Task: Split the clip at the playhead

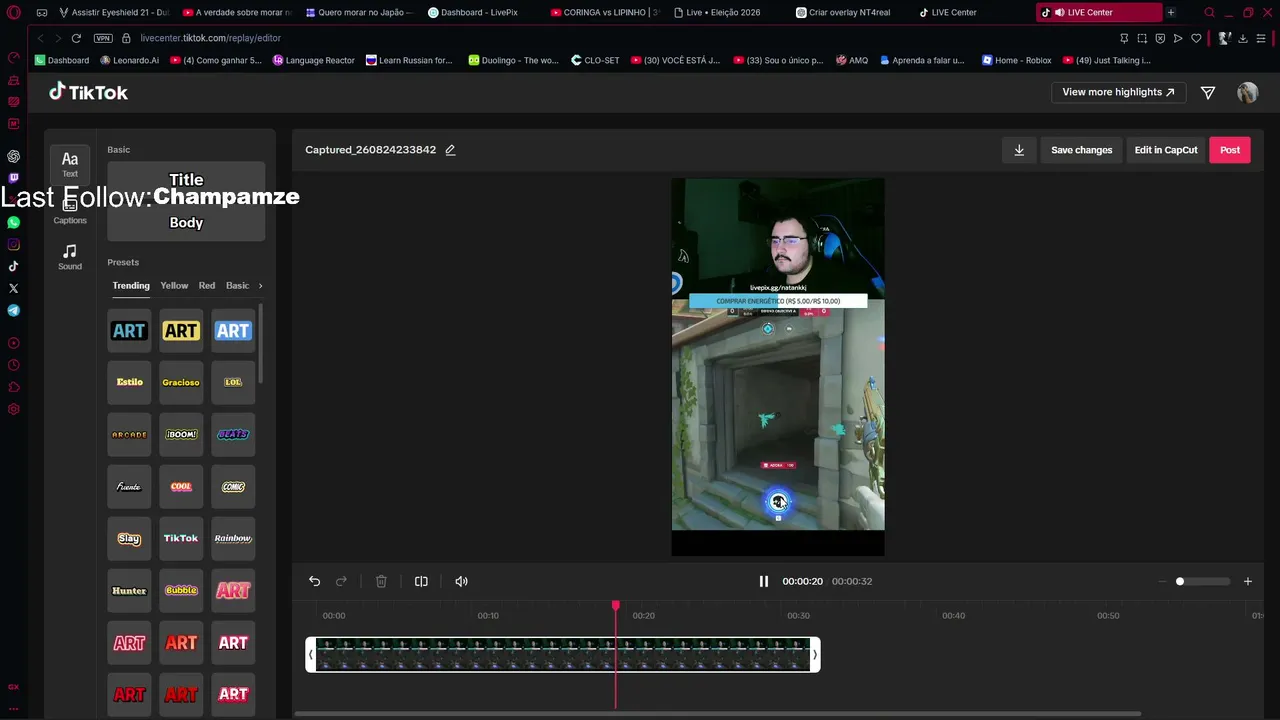Action: (x=421, y=581)
